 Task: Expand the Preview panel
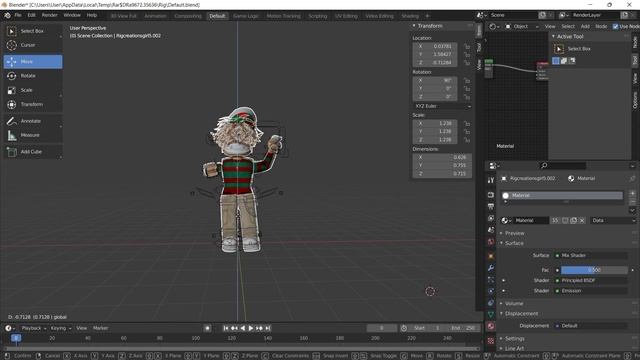[x=514, y=233]
